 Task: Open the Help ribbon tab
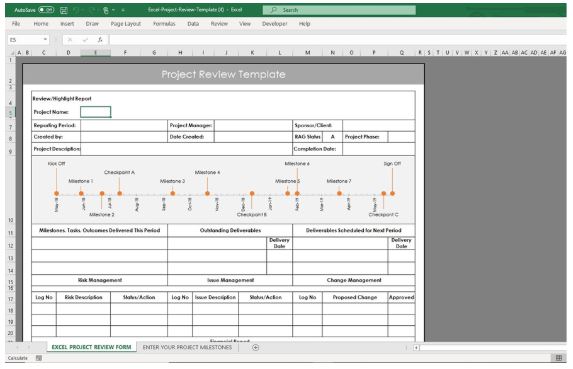point(304,24)
